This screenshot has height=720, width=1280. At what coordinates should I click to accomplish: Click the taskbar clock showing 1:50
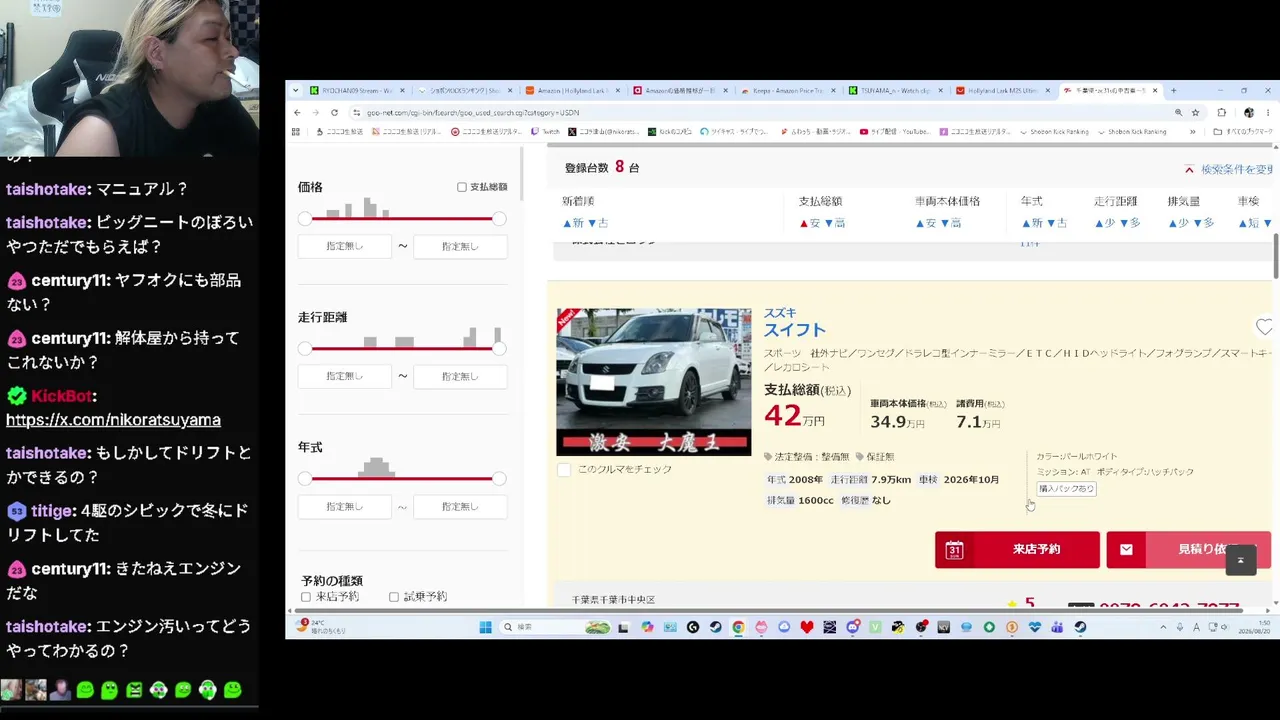pos(1252,627)
